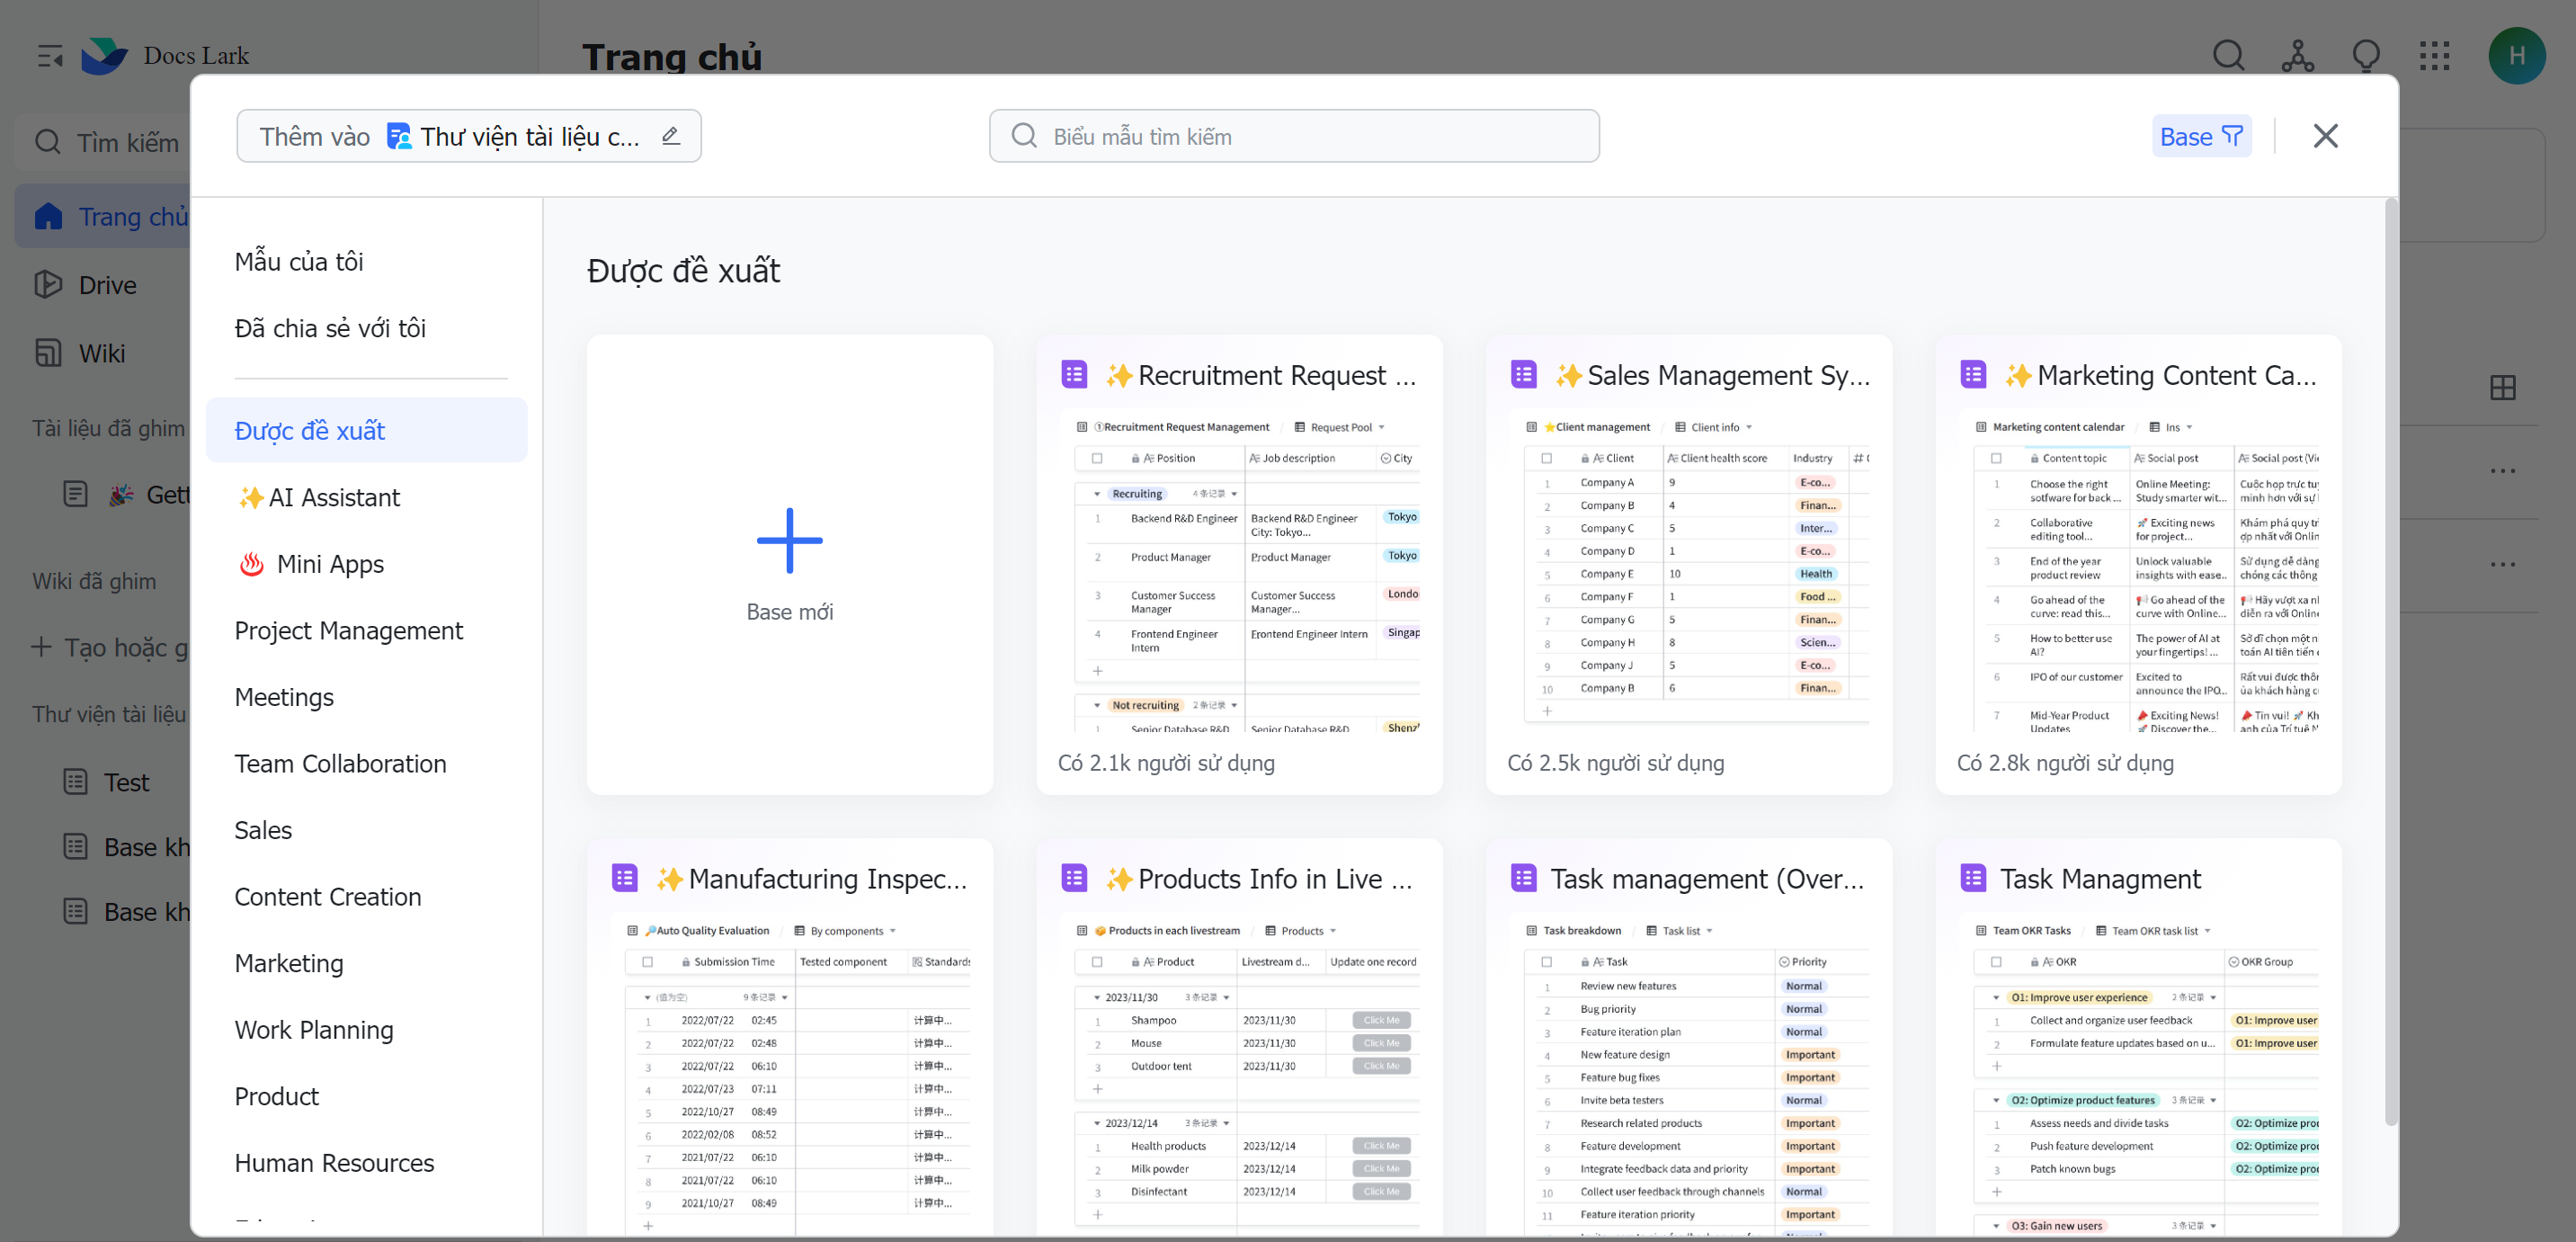The width and height of the screenshot is (2576, 1242).
Task: Collapse sidebar using the menu fold icon
Action: click(x=50, y=56)
